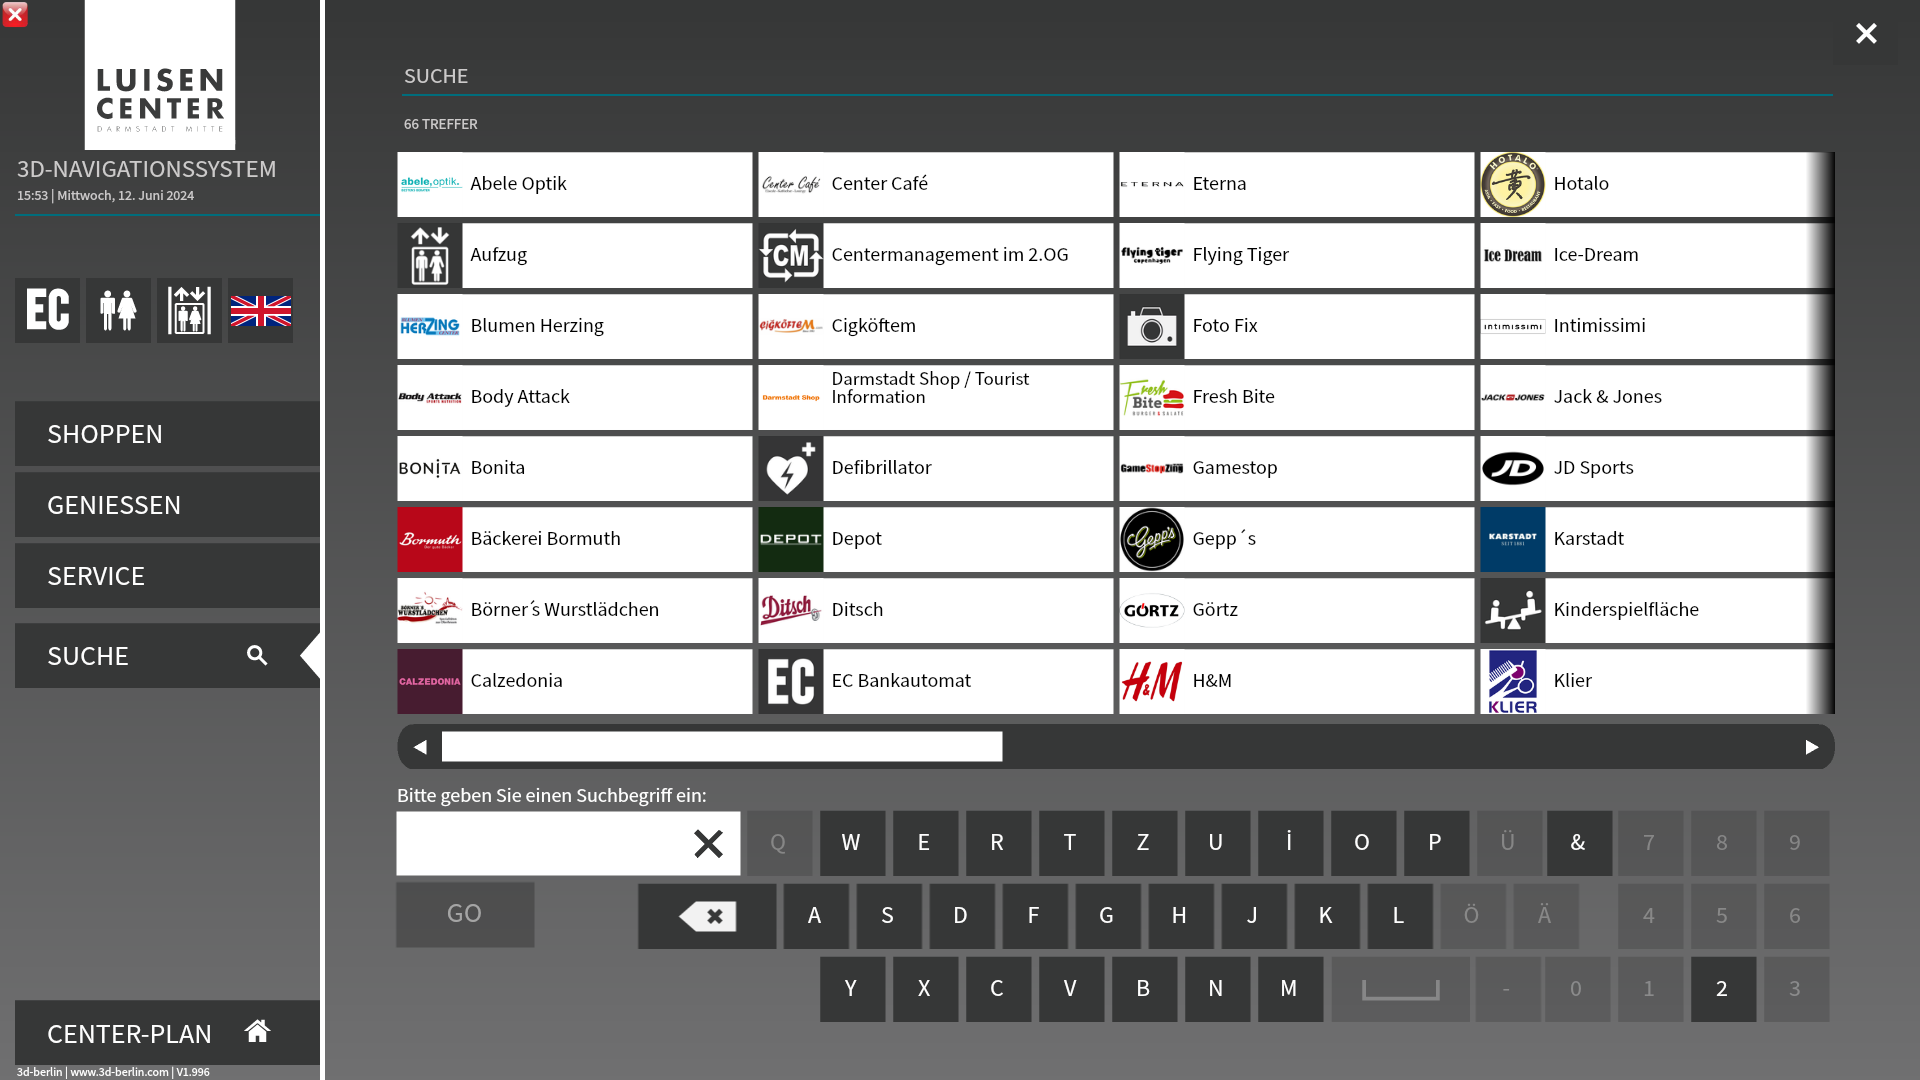Click the home icon on Center-Plan

[x=257, y=1031]
